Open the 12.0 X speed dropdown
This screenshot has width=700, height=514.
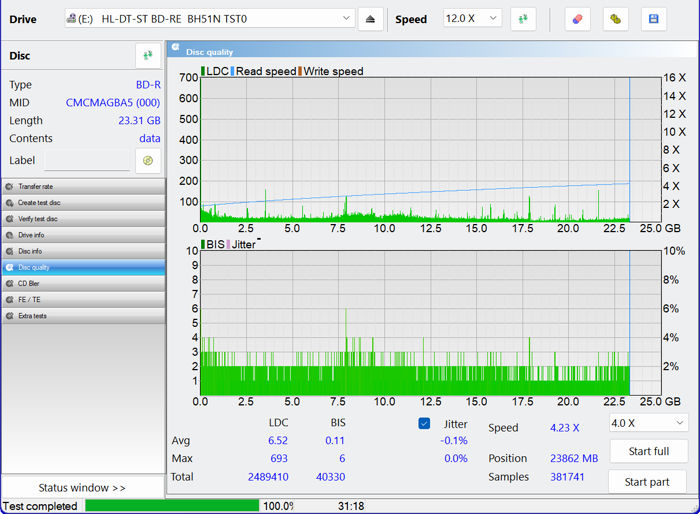click(x=472, y=19)
